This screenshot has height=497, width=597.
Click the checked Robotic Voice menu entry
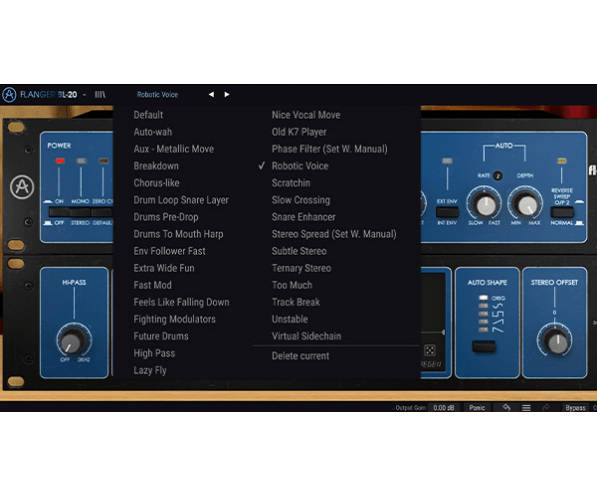tap(300, 166)
